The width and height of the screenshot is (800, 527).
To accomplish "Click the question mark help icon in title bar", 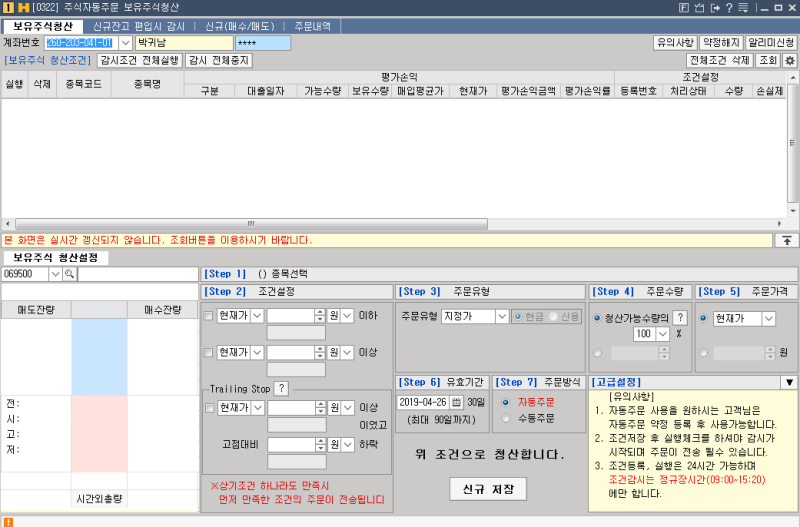I will [x=729, y=8].
